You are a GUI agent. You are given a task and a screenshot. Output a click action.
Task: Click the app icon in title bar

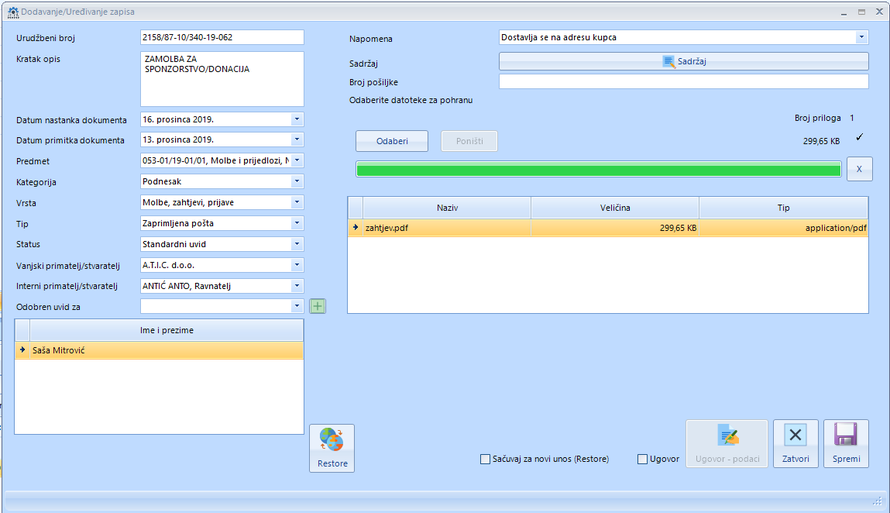pos(13,11)
